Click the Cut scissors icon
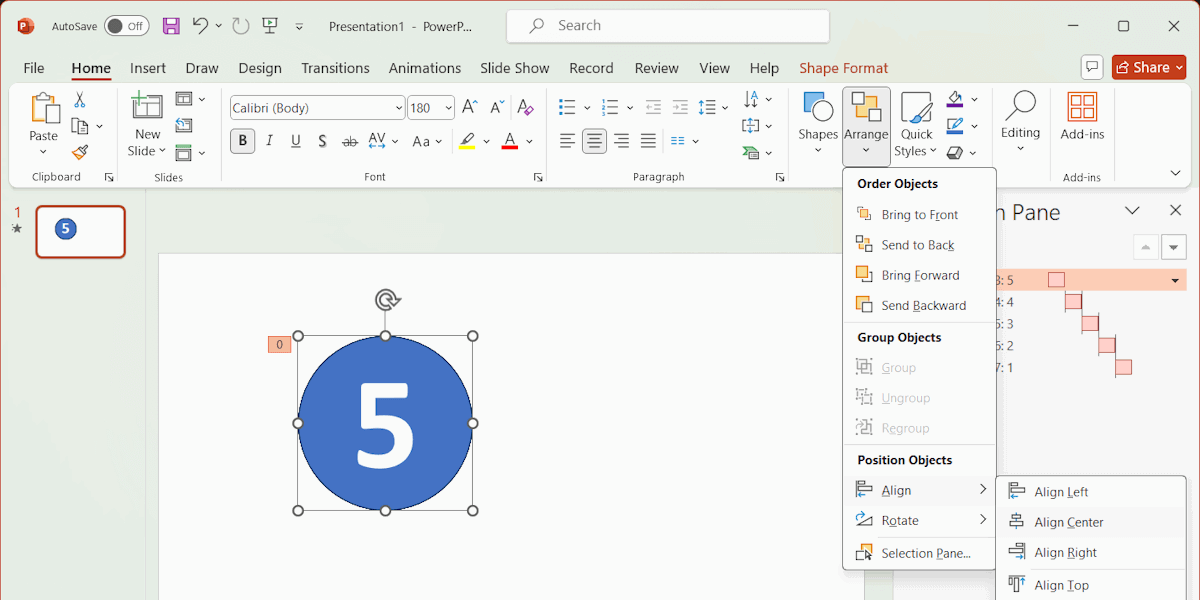 [80, 100]
